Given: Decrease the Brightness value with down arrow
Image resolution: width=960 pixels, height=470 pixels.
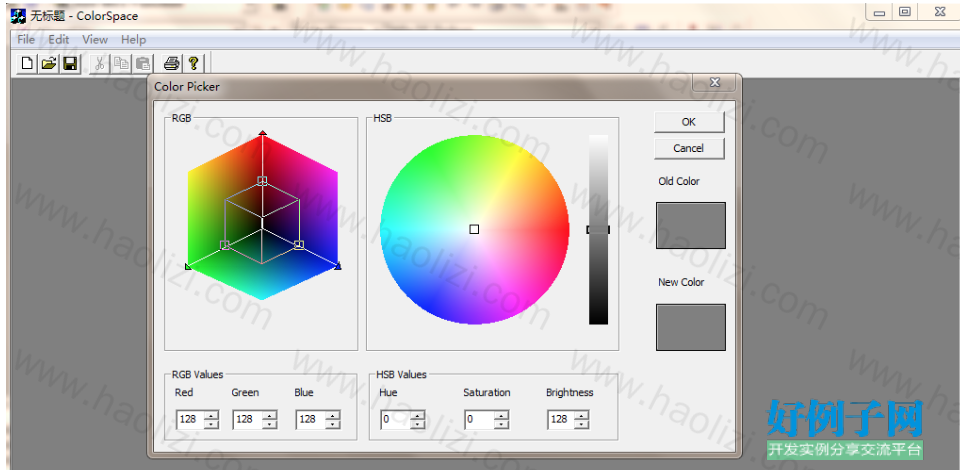Looking at the screenshot, I should click(x=582, y=424).
